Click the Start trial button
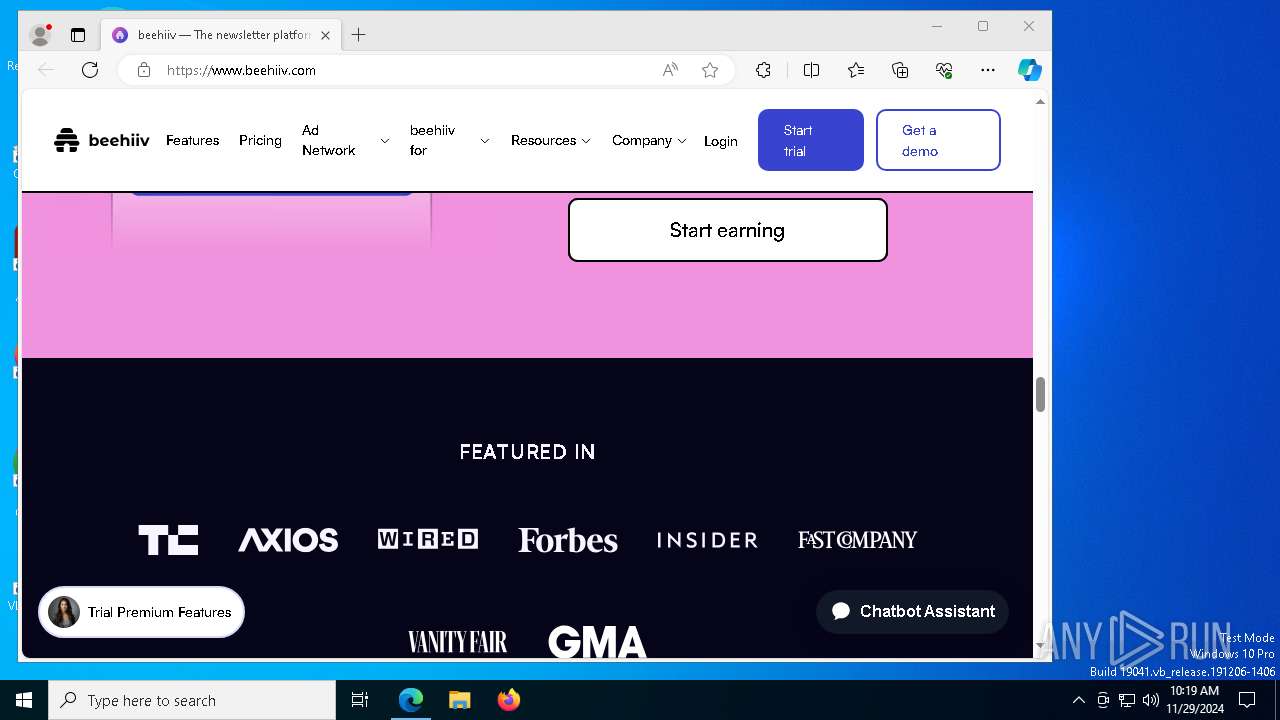The width and height of the screenshot is (1280, 720). coord(811,140)
